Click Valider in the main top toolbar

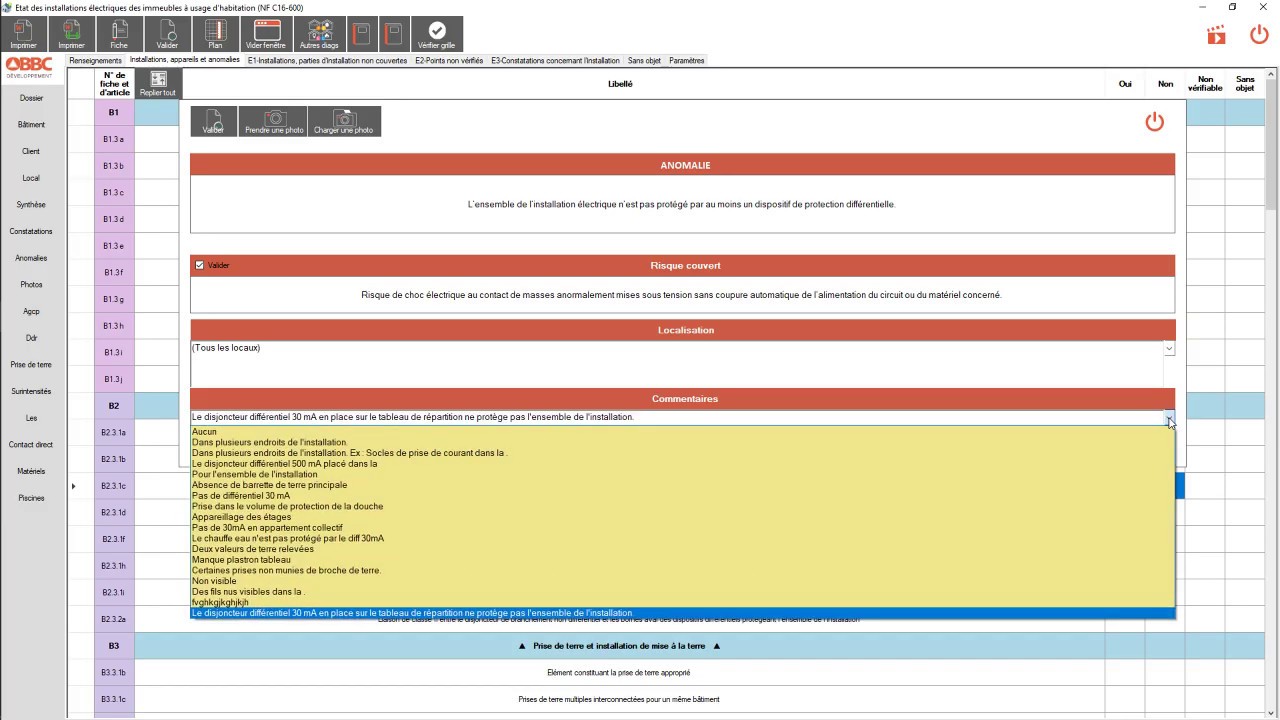pyautogui.click(x=167, y=34)
